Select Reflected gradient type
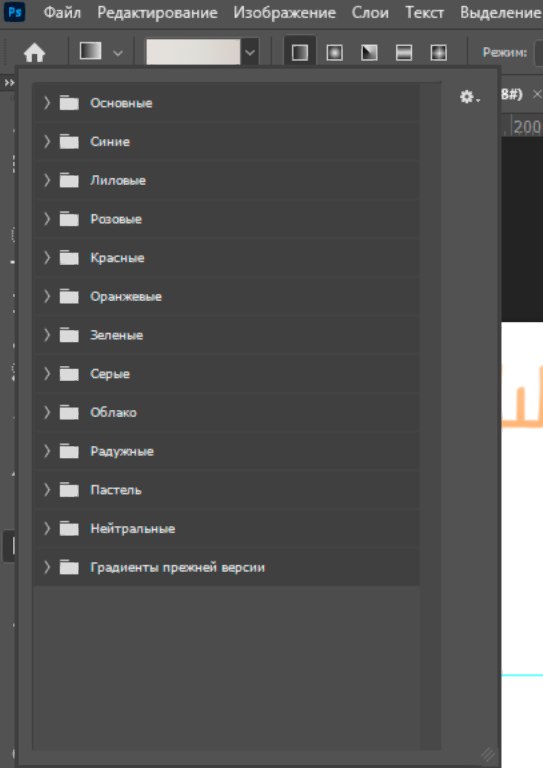 point(403,52)
